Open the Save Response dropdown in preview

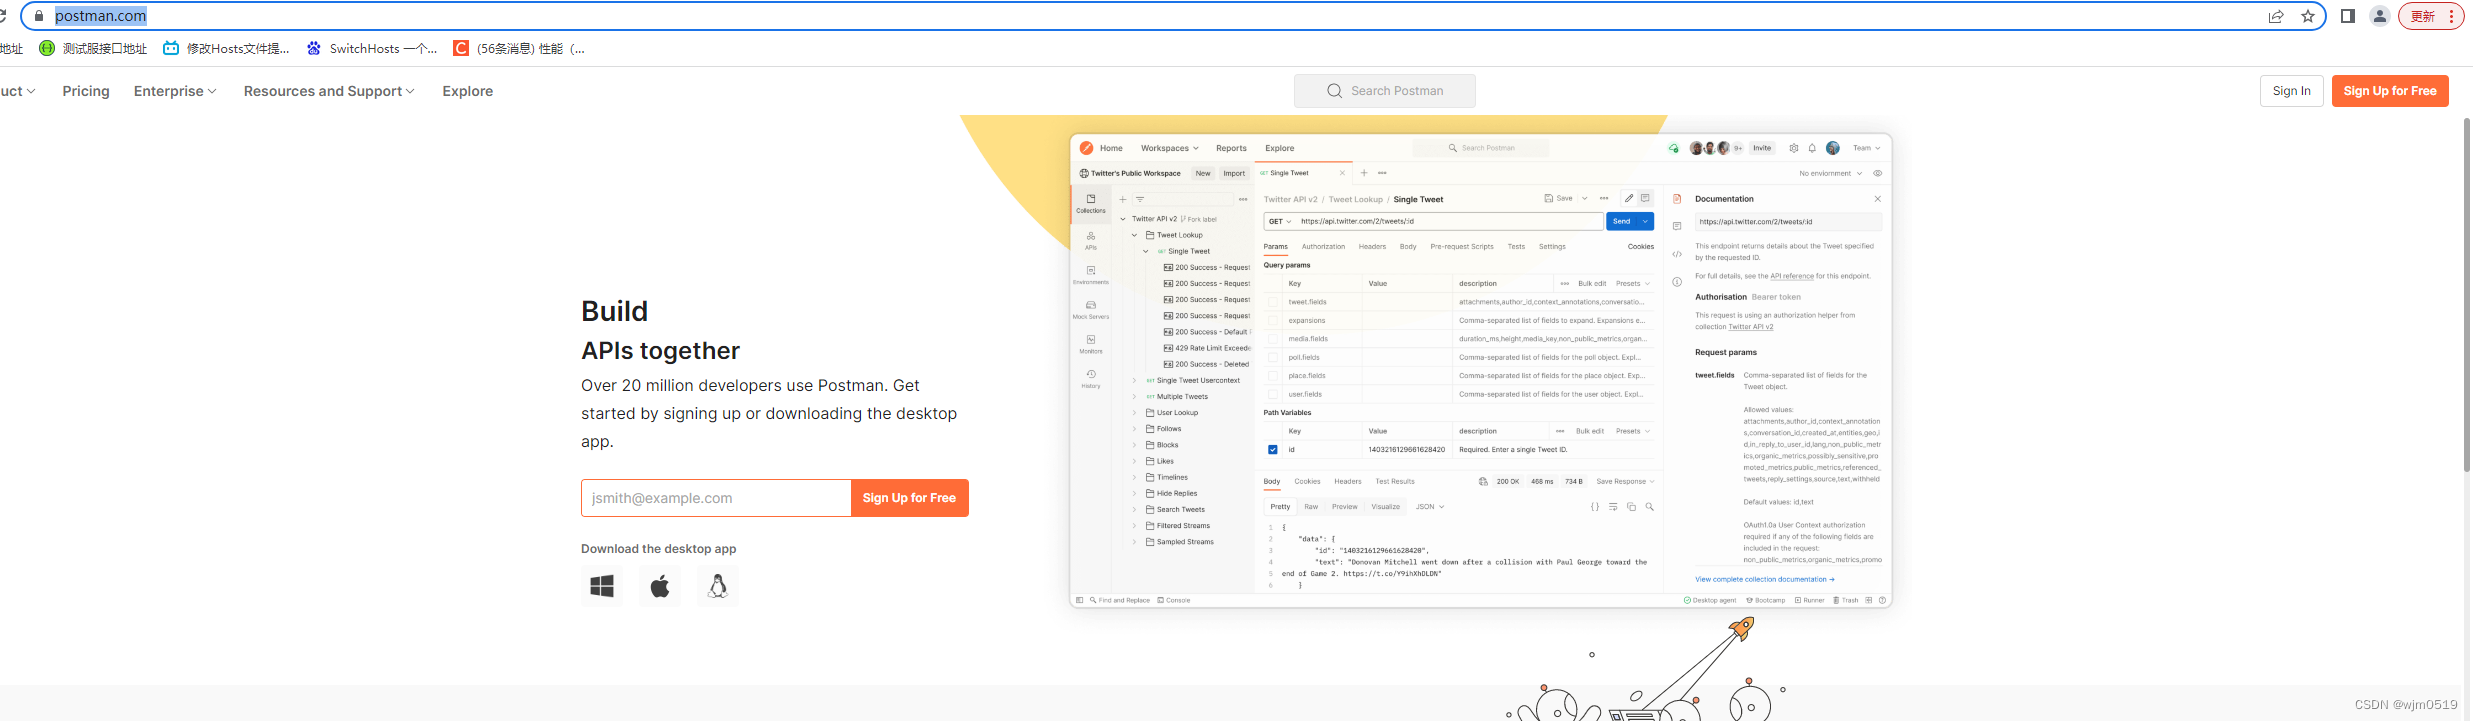[1625, 482]
